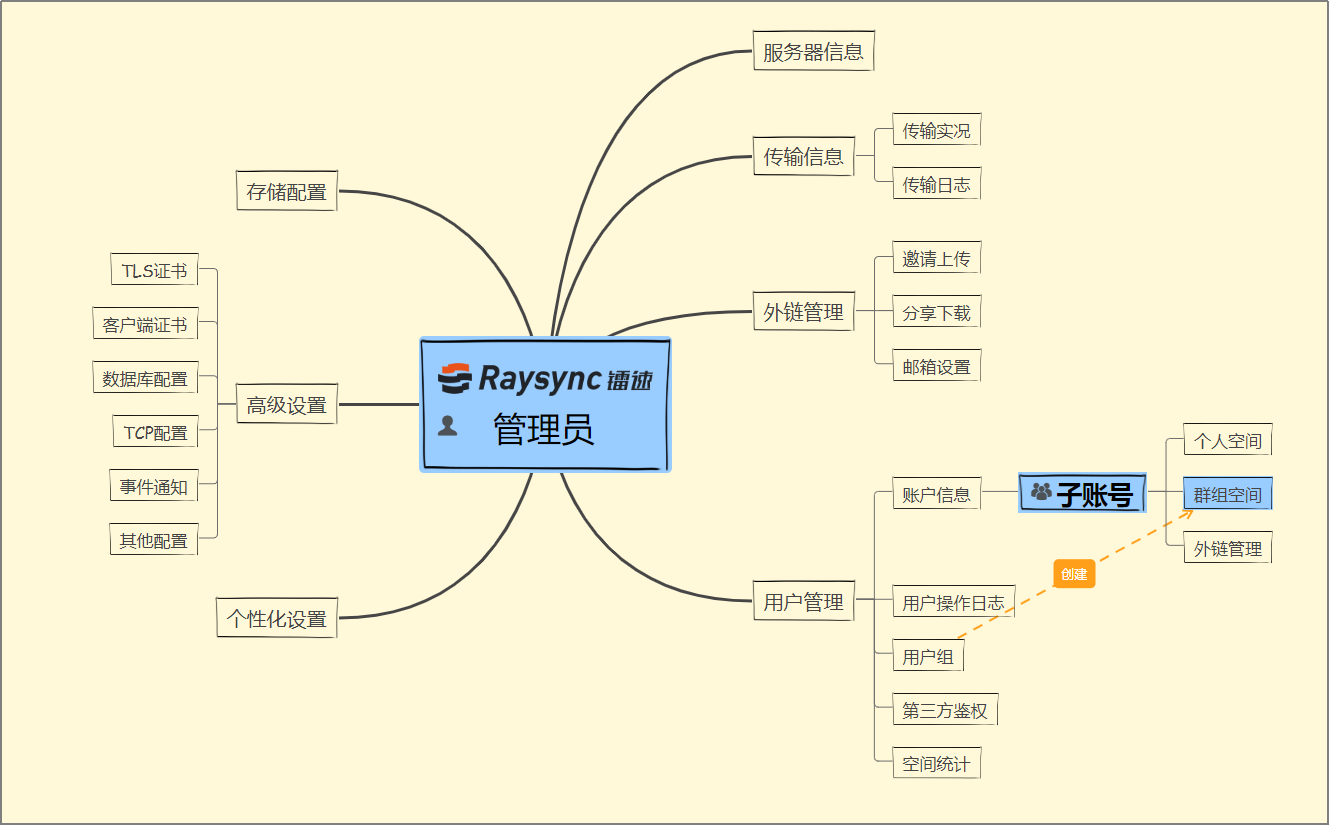Click 外链管理 under 子账号
The width and height of the screenshot is (1330, 827).
coord(1228,548)
